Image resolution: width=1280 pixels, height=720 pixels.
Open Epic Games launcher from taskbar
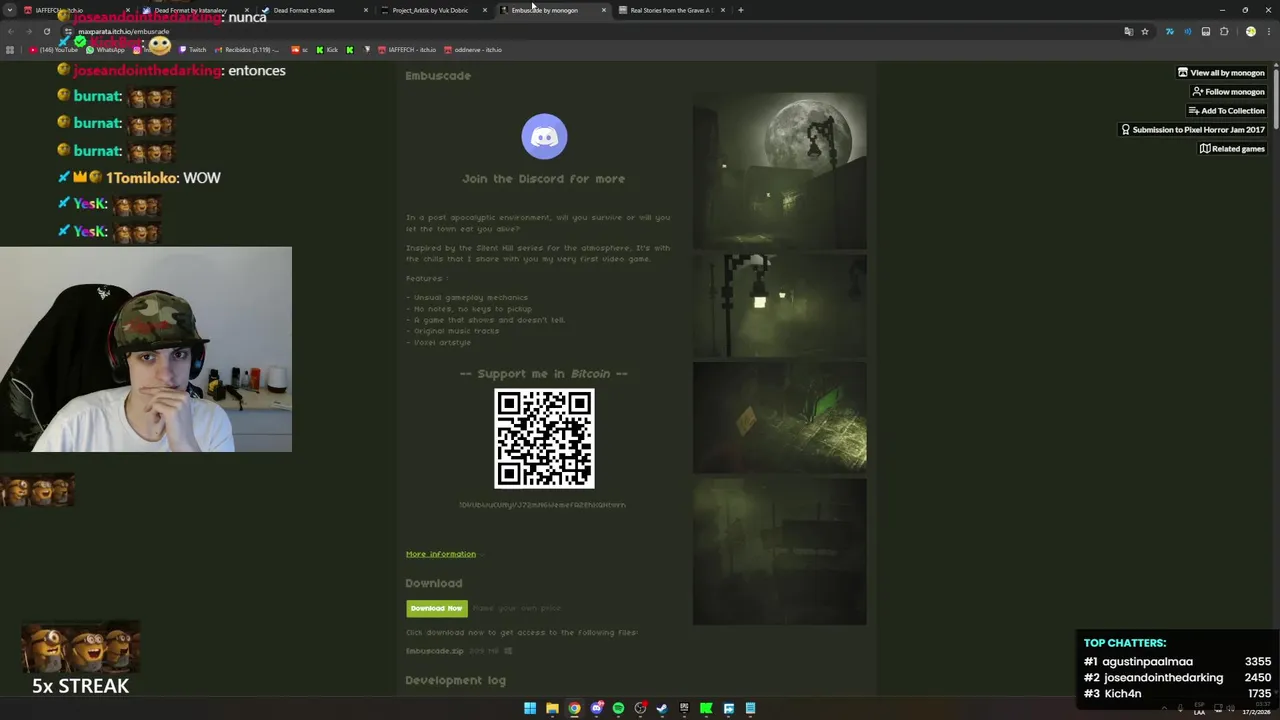[x=684, y=708]
